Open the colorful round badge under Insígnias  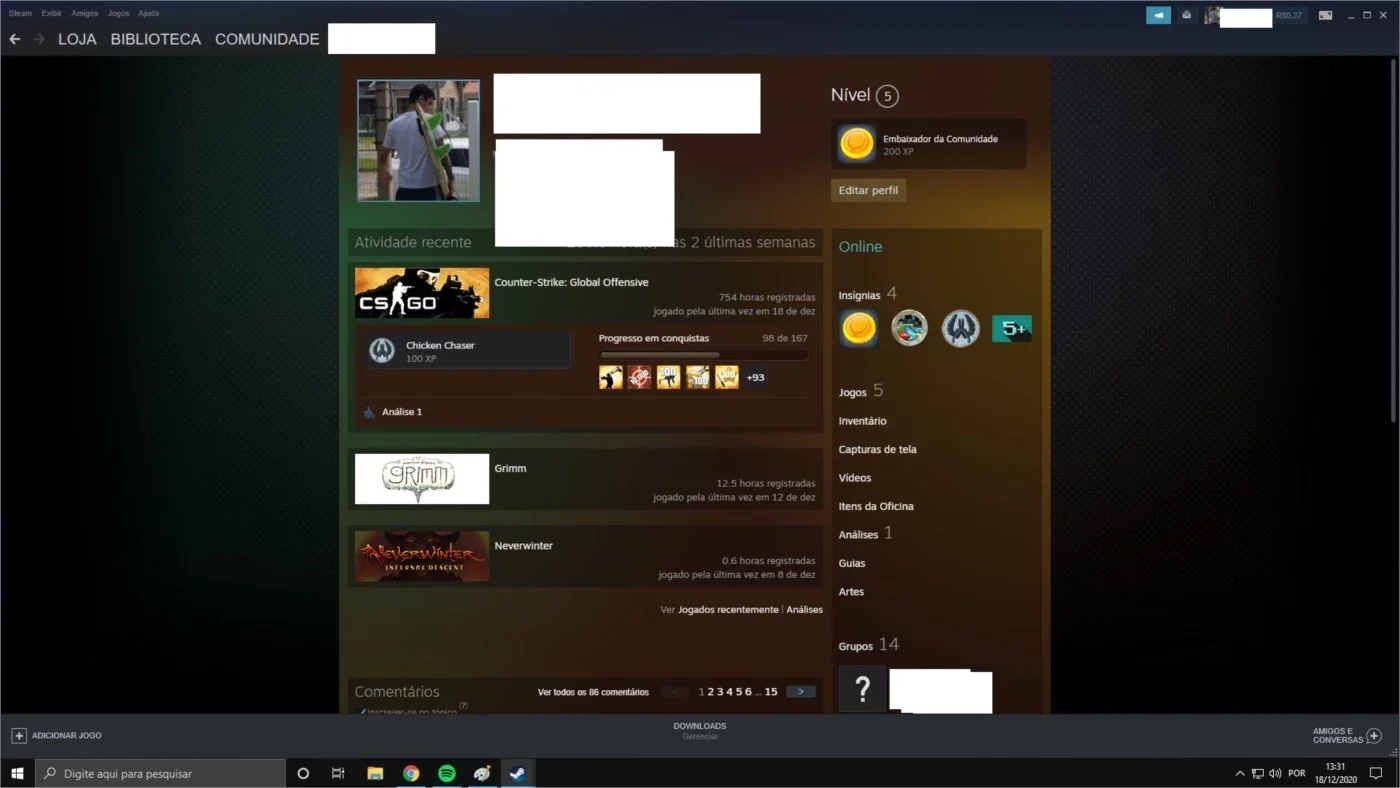[909, 328]
